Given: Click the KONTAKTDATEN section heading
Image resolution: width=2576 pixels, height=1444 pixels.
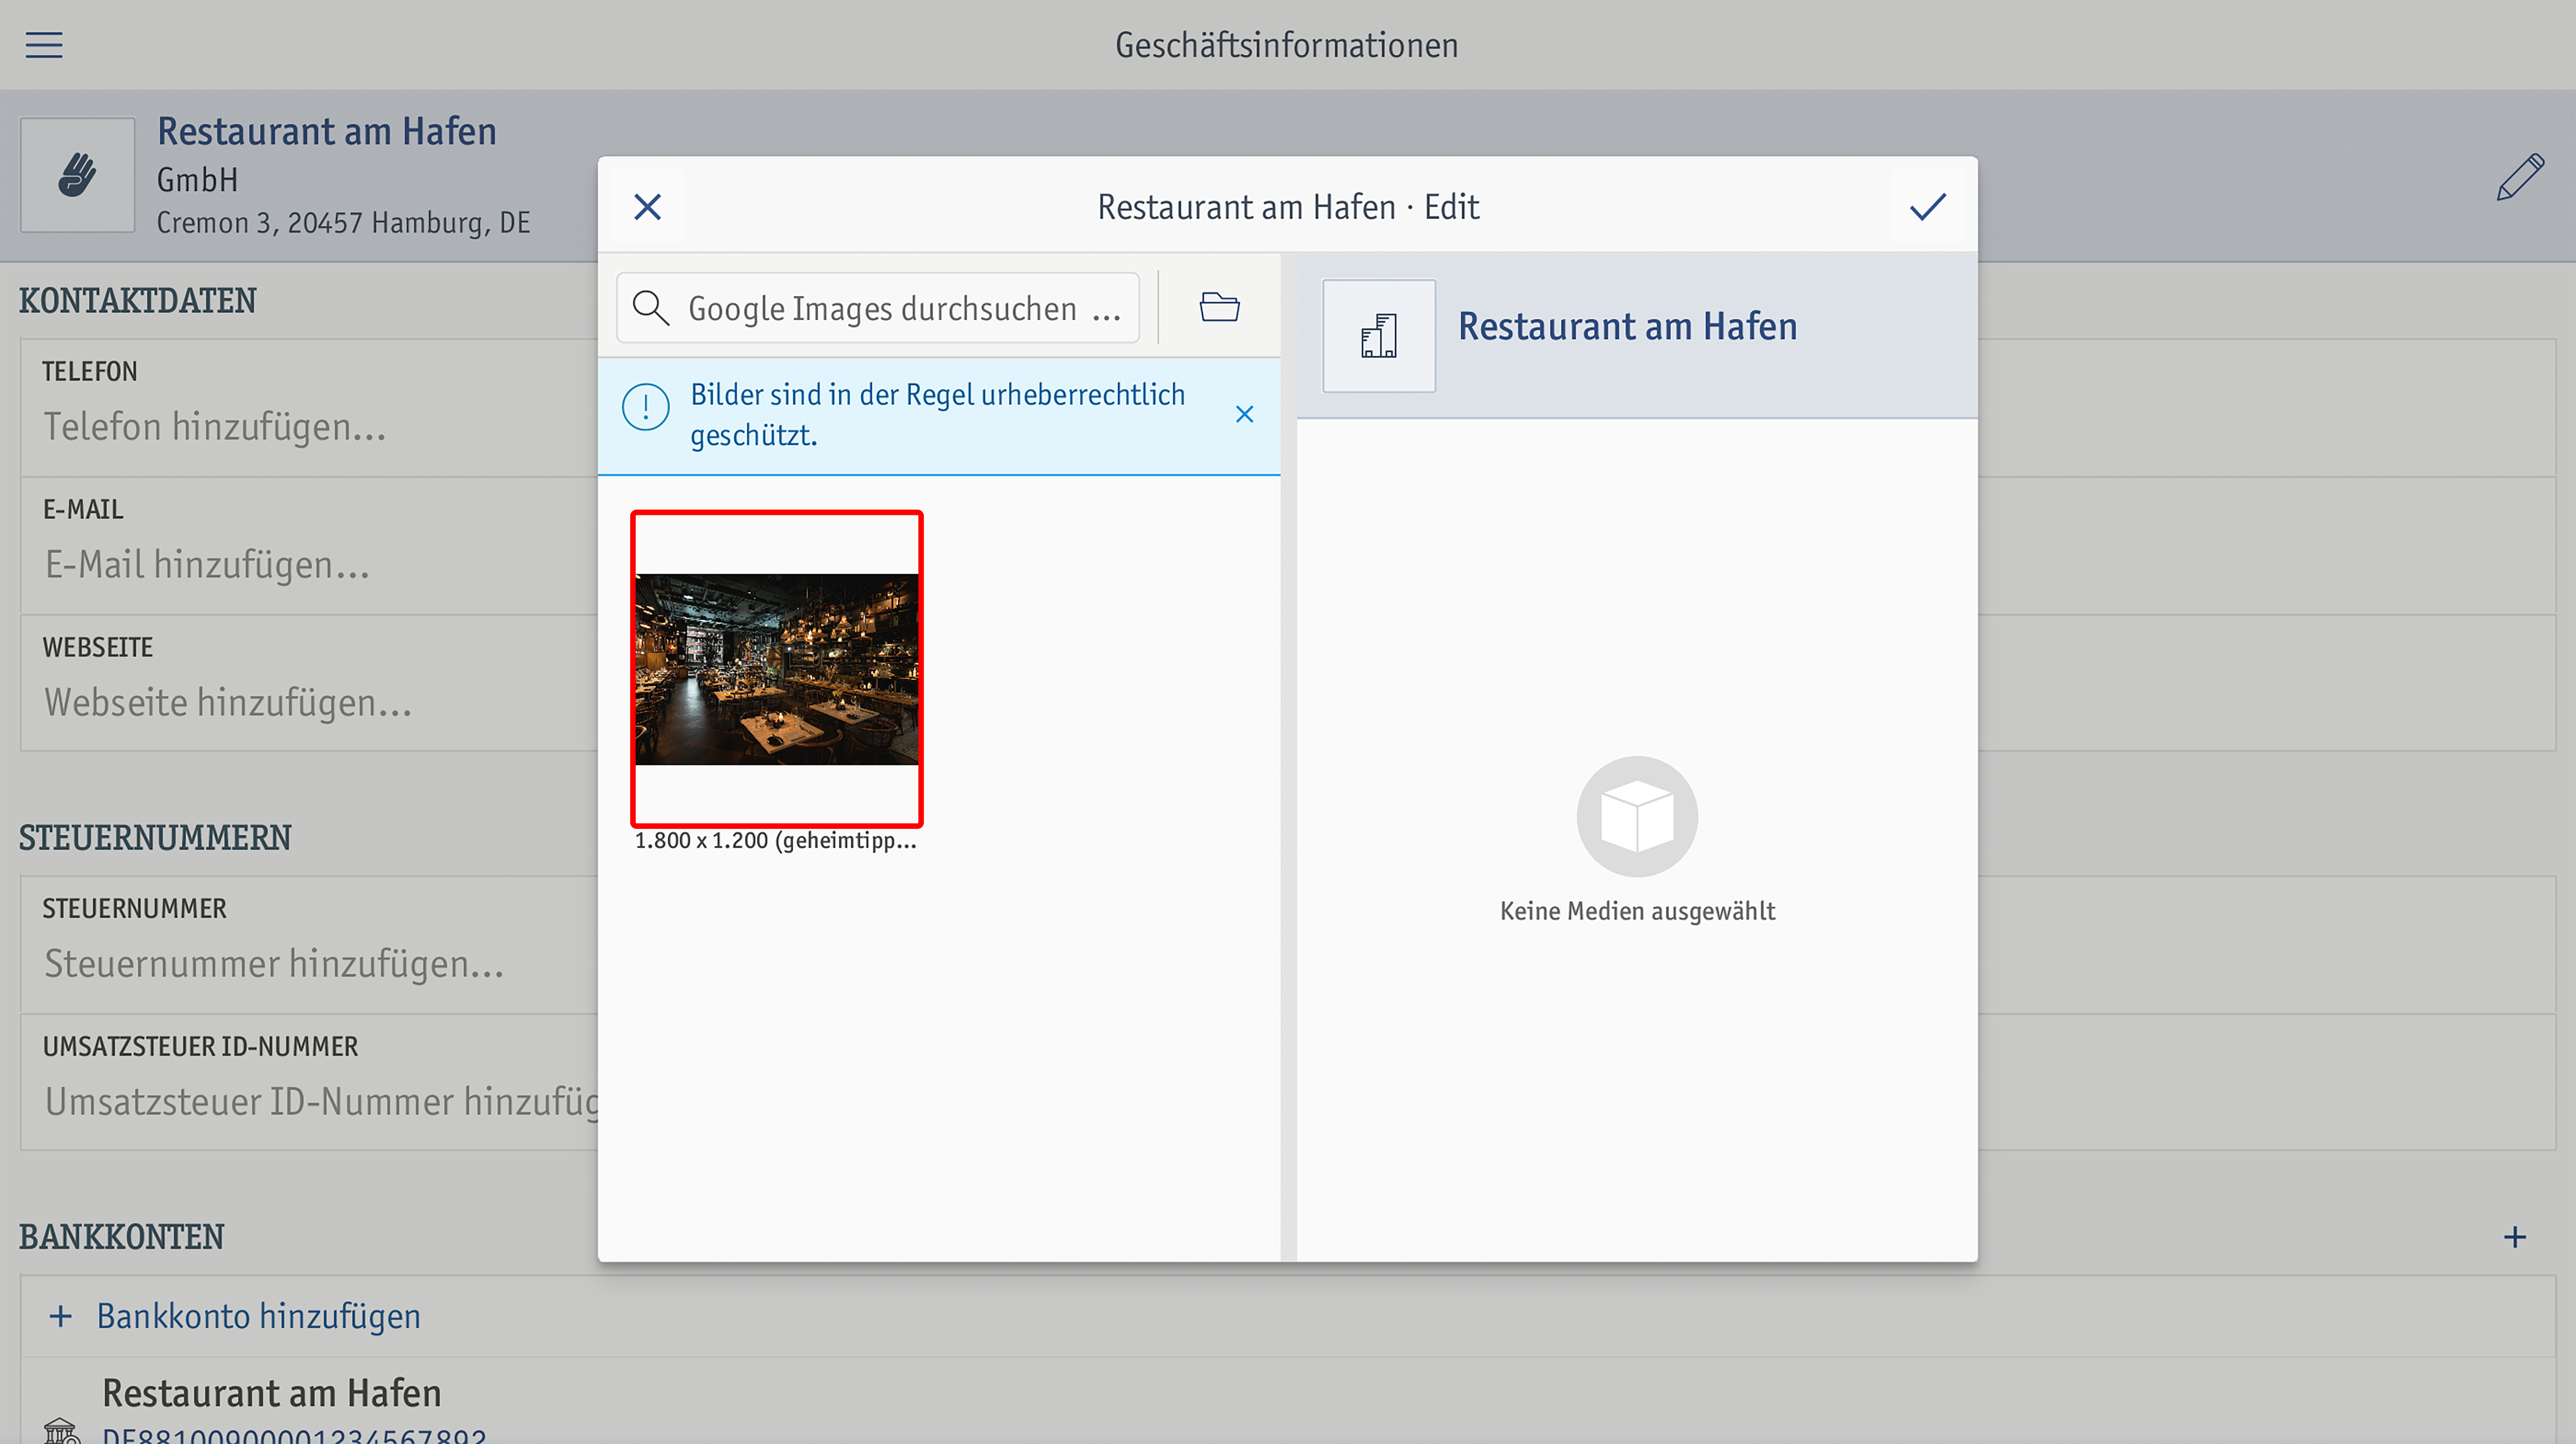Looking at the screenshot, I should point(138,301).
